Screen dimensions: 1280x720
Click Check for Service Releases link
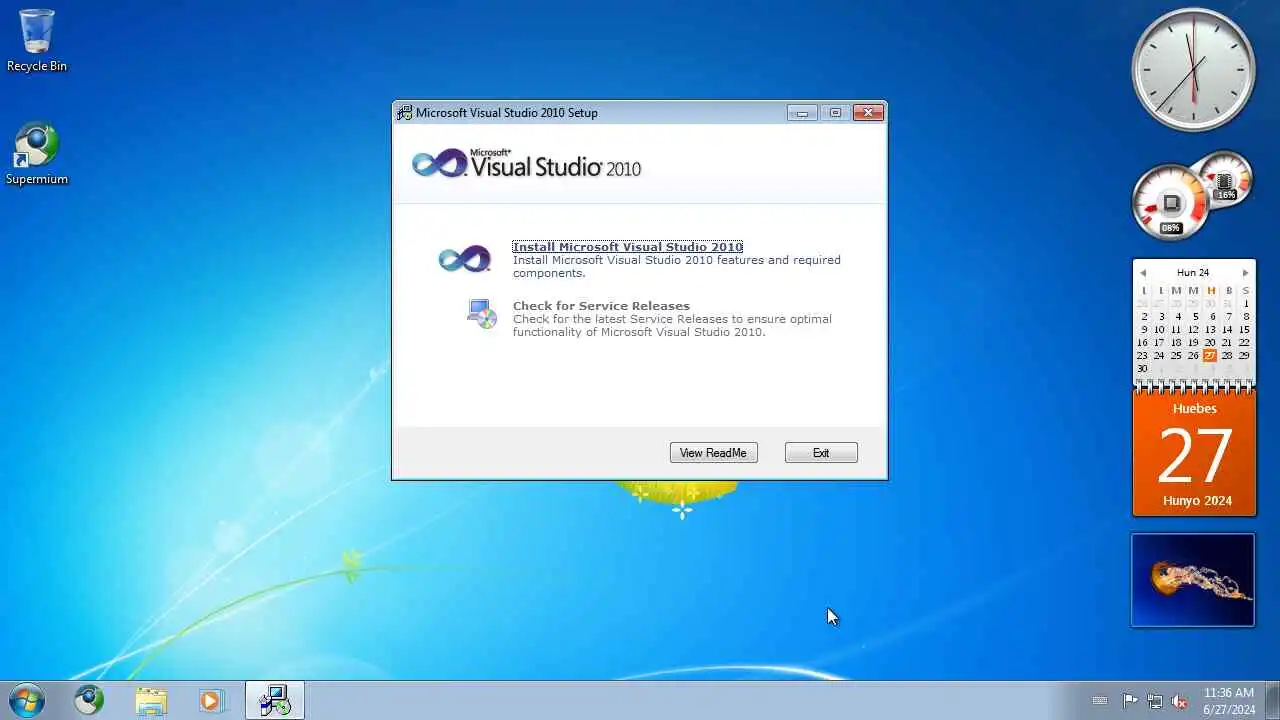[601, 306]
